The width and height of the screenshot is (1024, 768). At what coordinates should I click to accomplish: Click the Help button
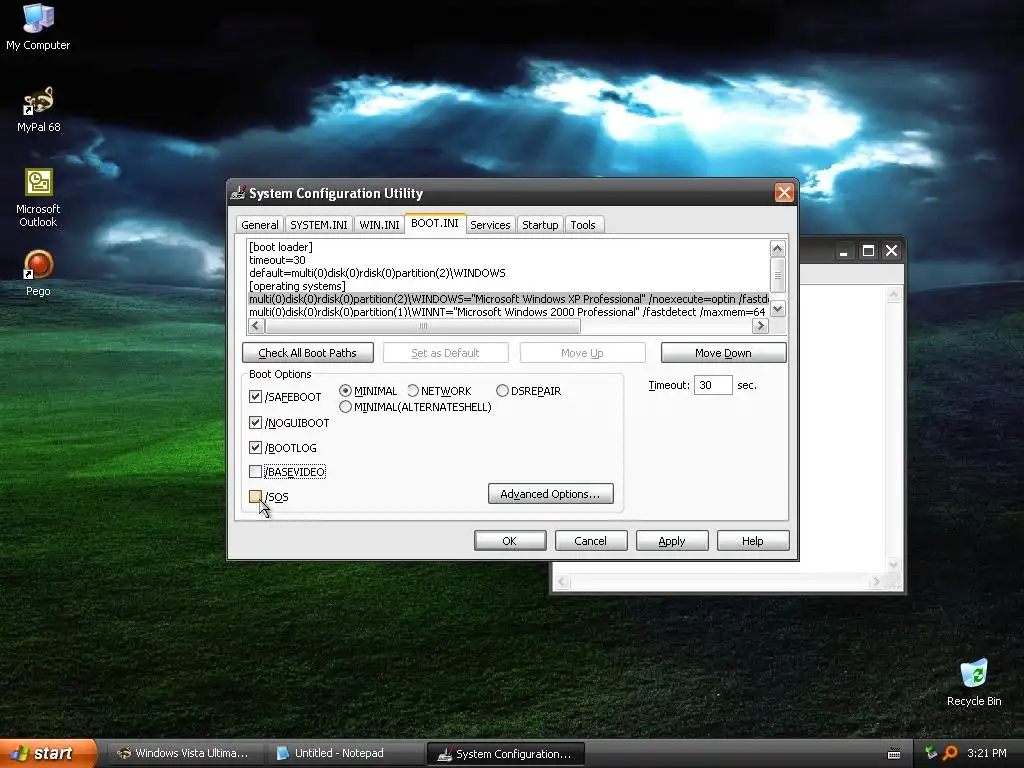[x=752, y=541]
